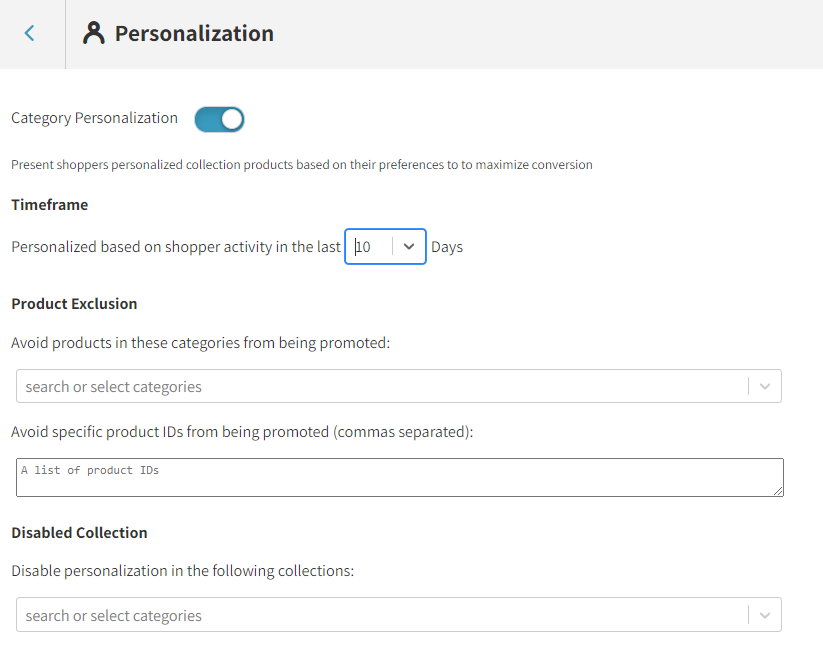Click the product IDs text area
823x670 pixels.
(398, 477)
